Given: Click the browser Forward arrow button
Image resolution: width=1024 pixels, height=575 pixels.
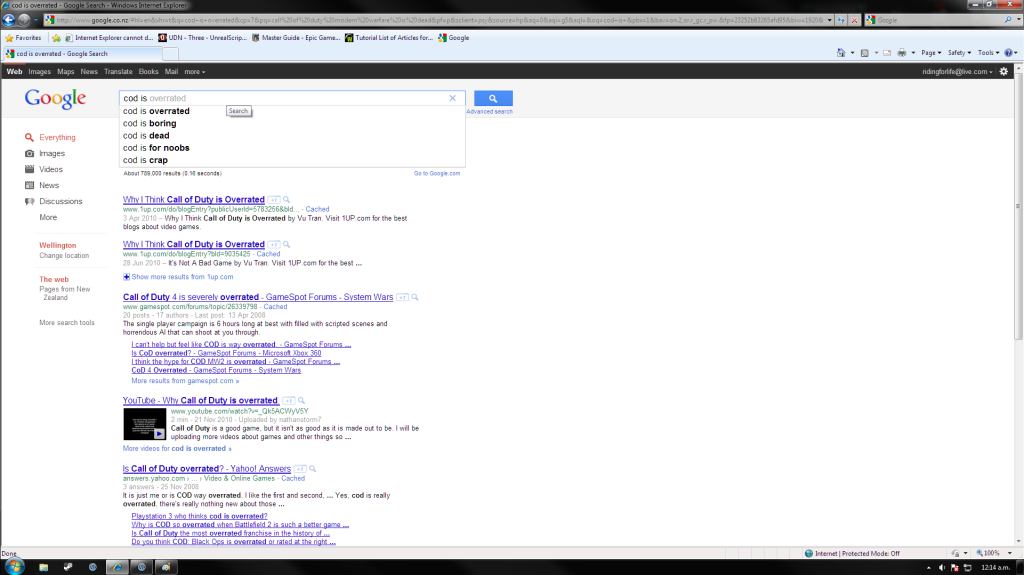Looking at the screenshot, I should (24, 20).
